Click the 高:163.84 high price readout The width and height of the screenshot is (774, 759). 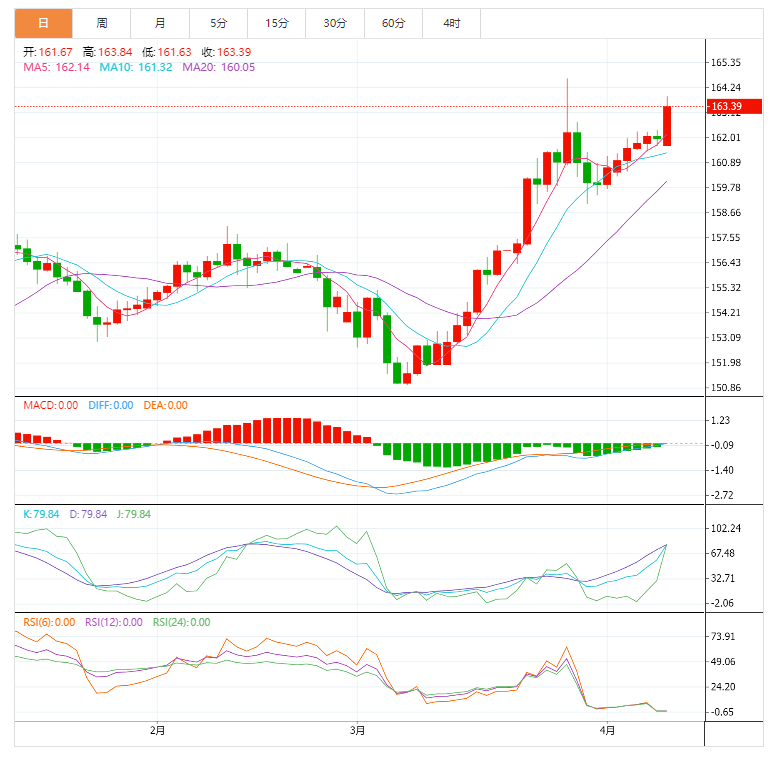coord(107,52)
